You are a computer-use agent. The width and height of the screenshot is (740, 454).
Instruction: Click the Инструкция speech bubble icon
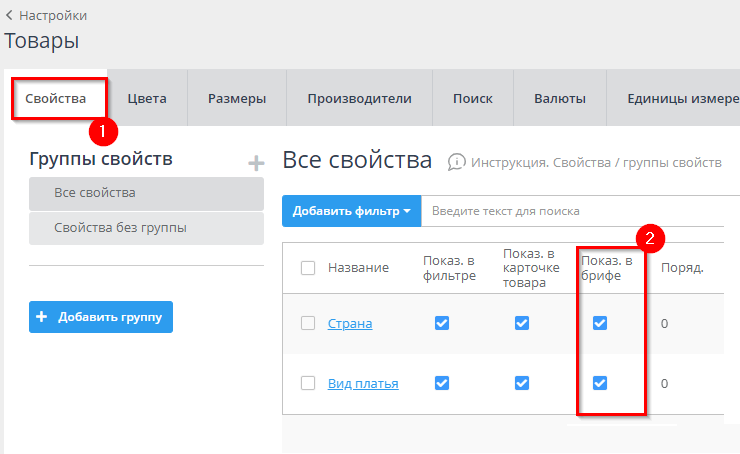point(457,162)
